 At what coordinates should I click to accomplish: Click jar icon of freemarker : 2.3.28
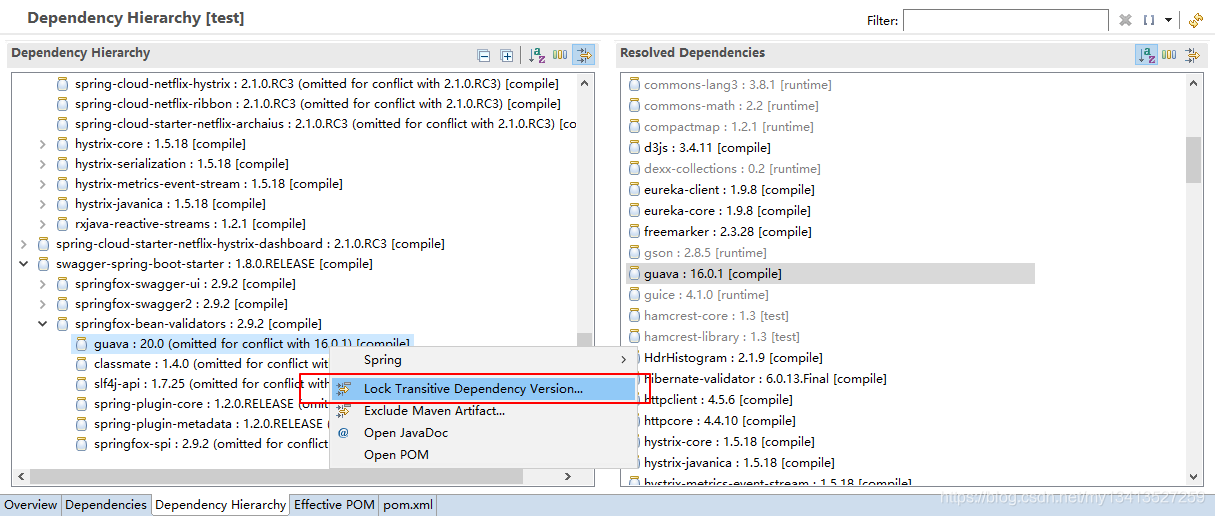tap(634, 232)
